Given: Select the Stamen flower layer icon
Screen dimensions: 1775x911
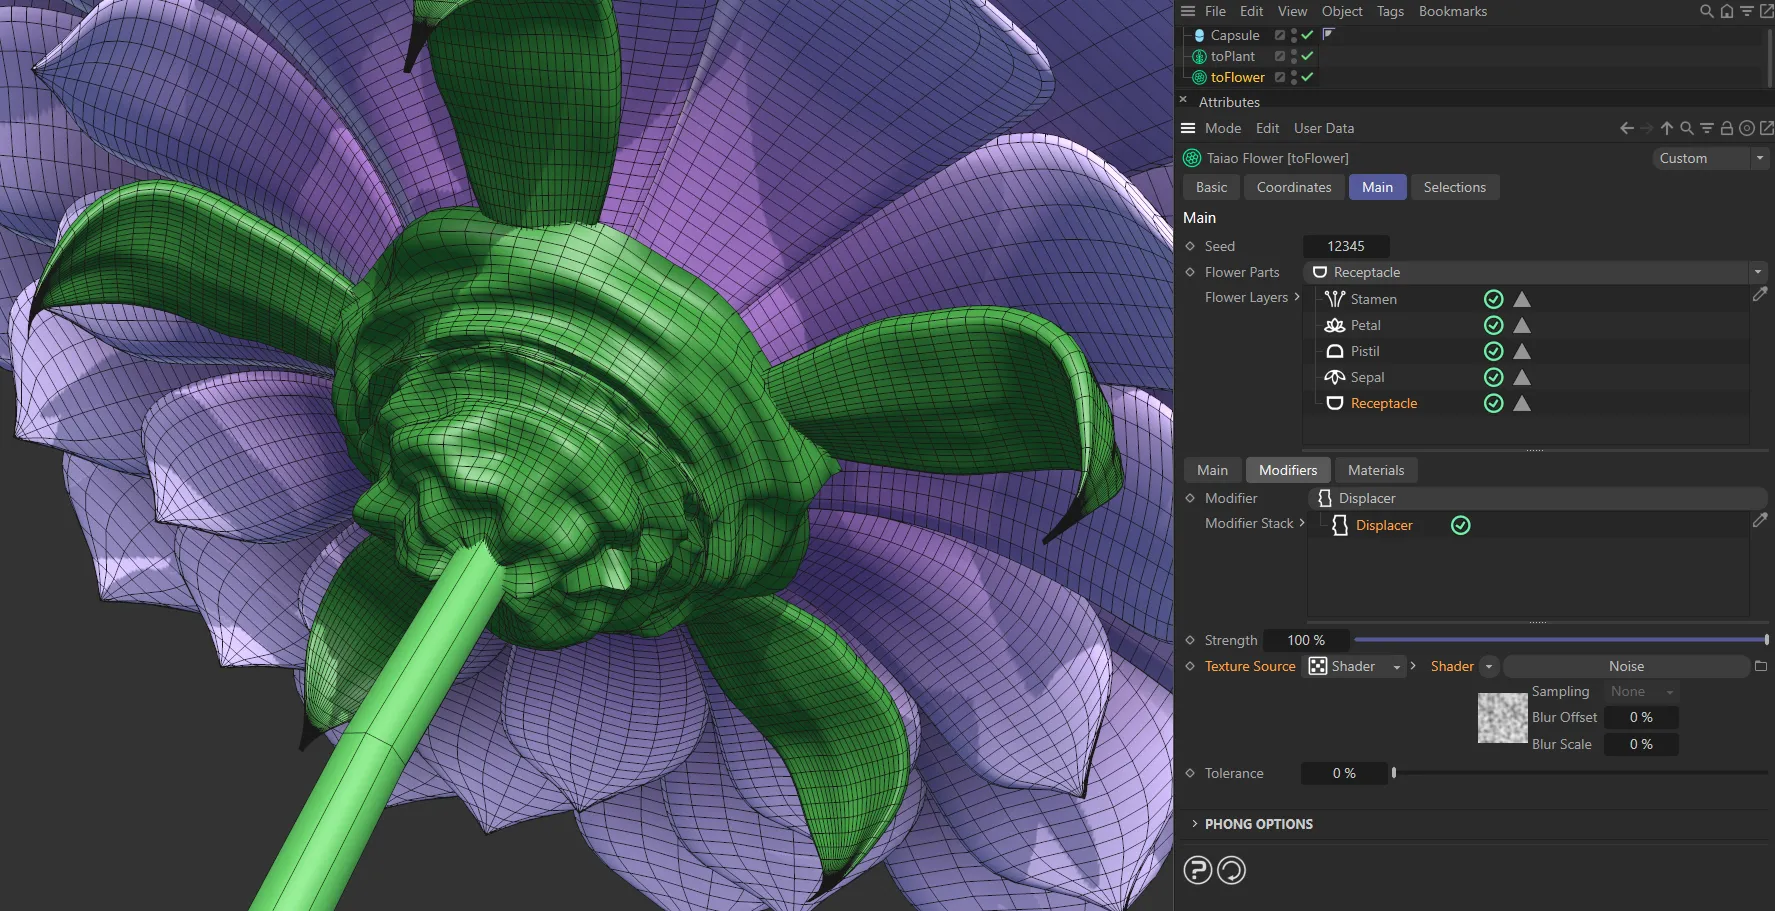Looking at the screenshot, I should click(x=1335, y=298).
